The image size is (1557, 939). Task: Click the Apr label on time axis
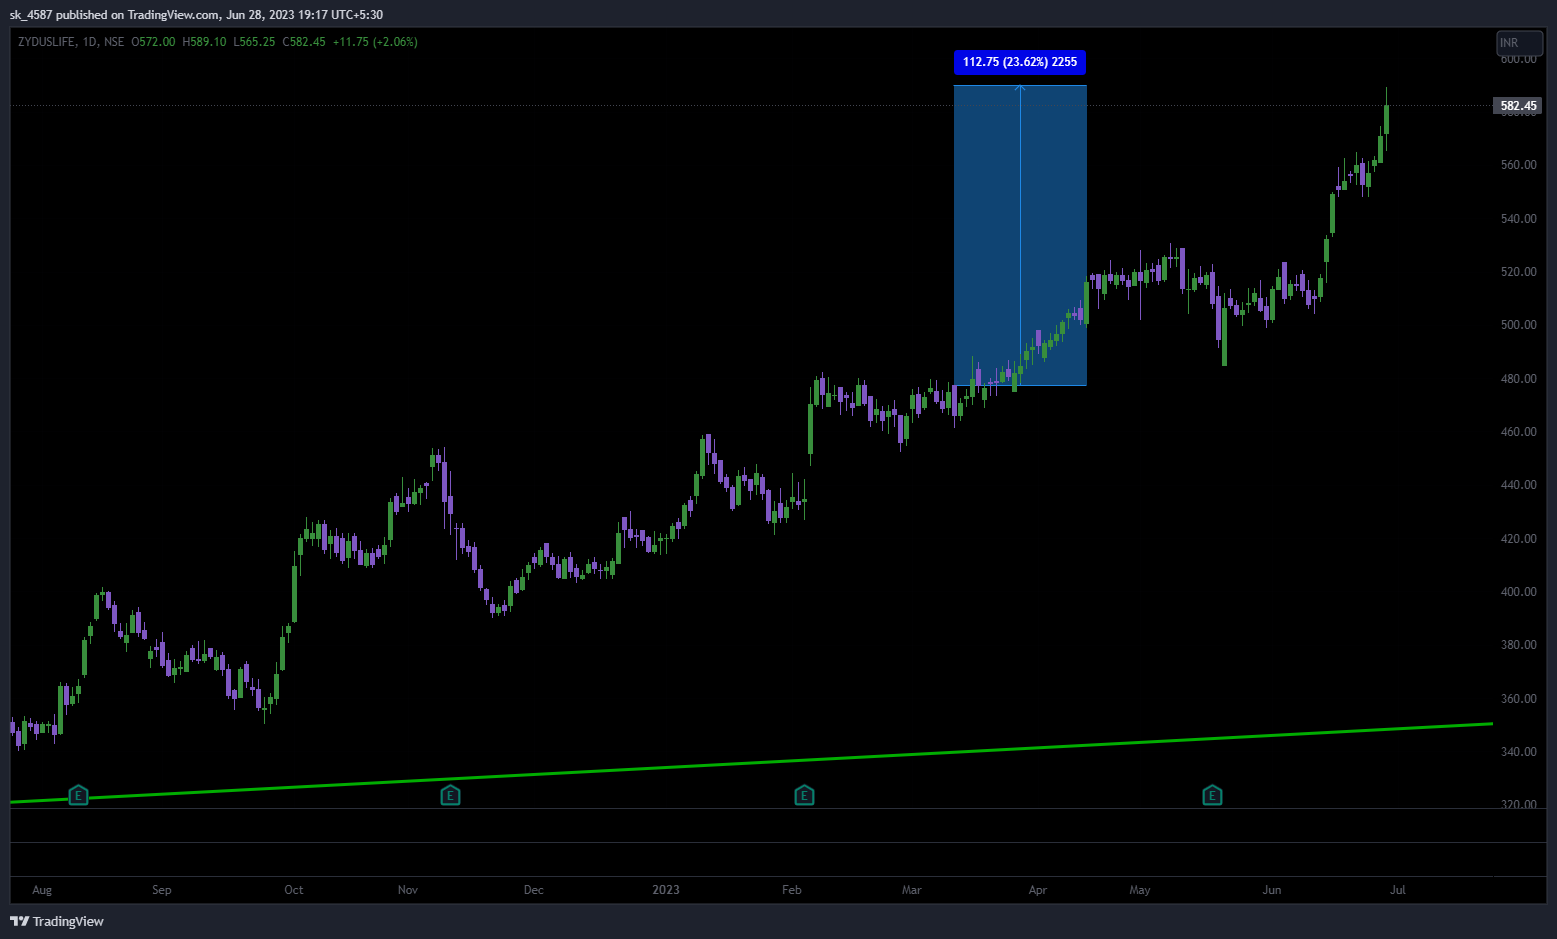point(1038,890)
